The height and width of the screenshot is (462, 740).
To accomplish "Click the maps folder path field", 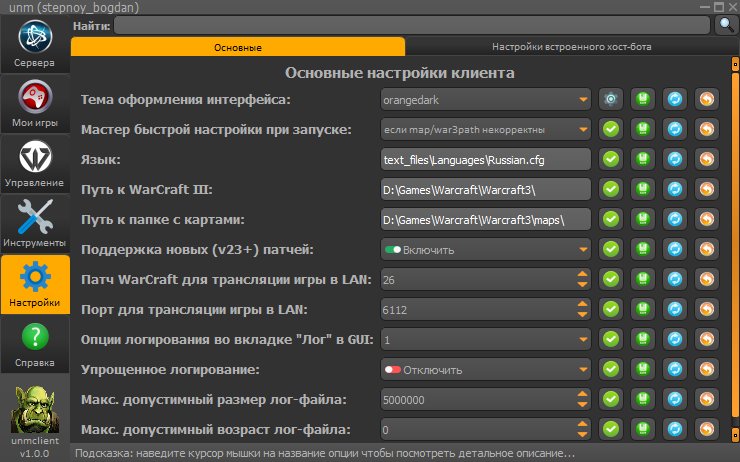I will pyautogui.click(x=486, y=219).
